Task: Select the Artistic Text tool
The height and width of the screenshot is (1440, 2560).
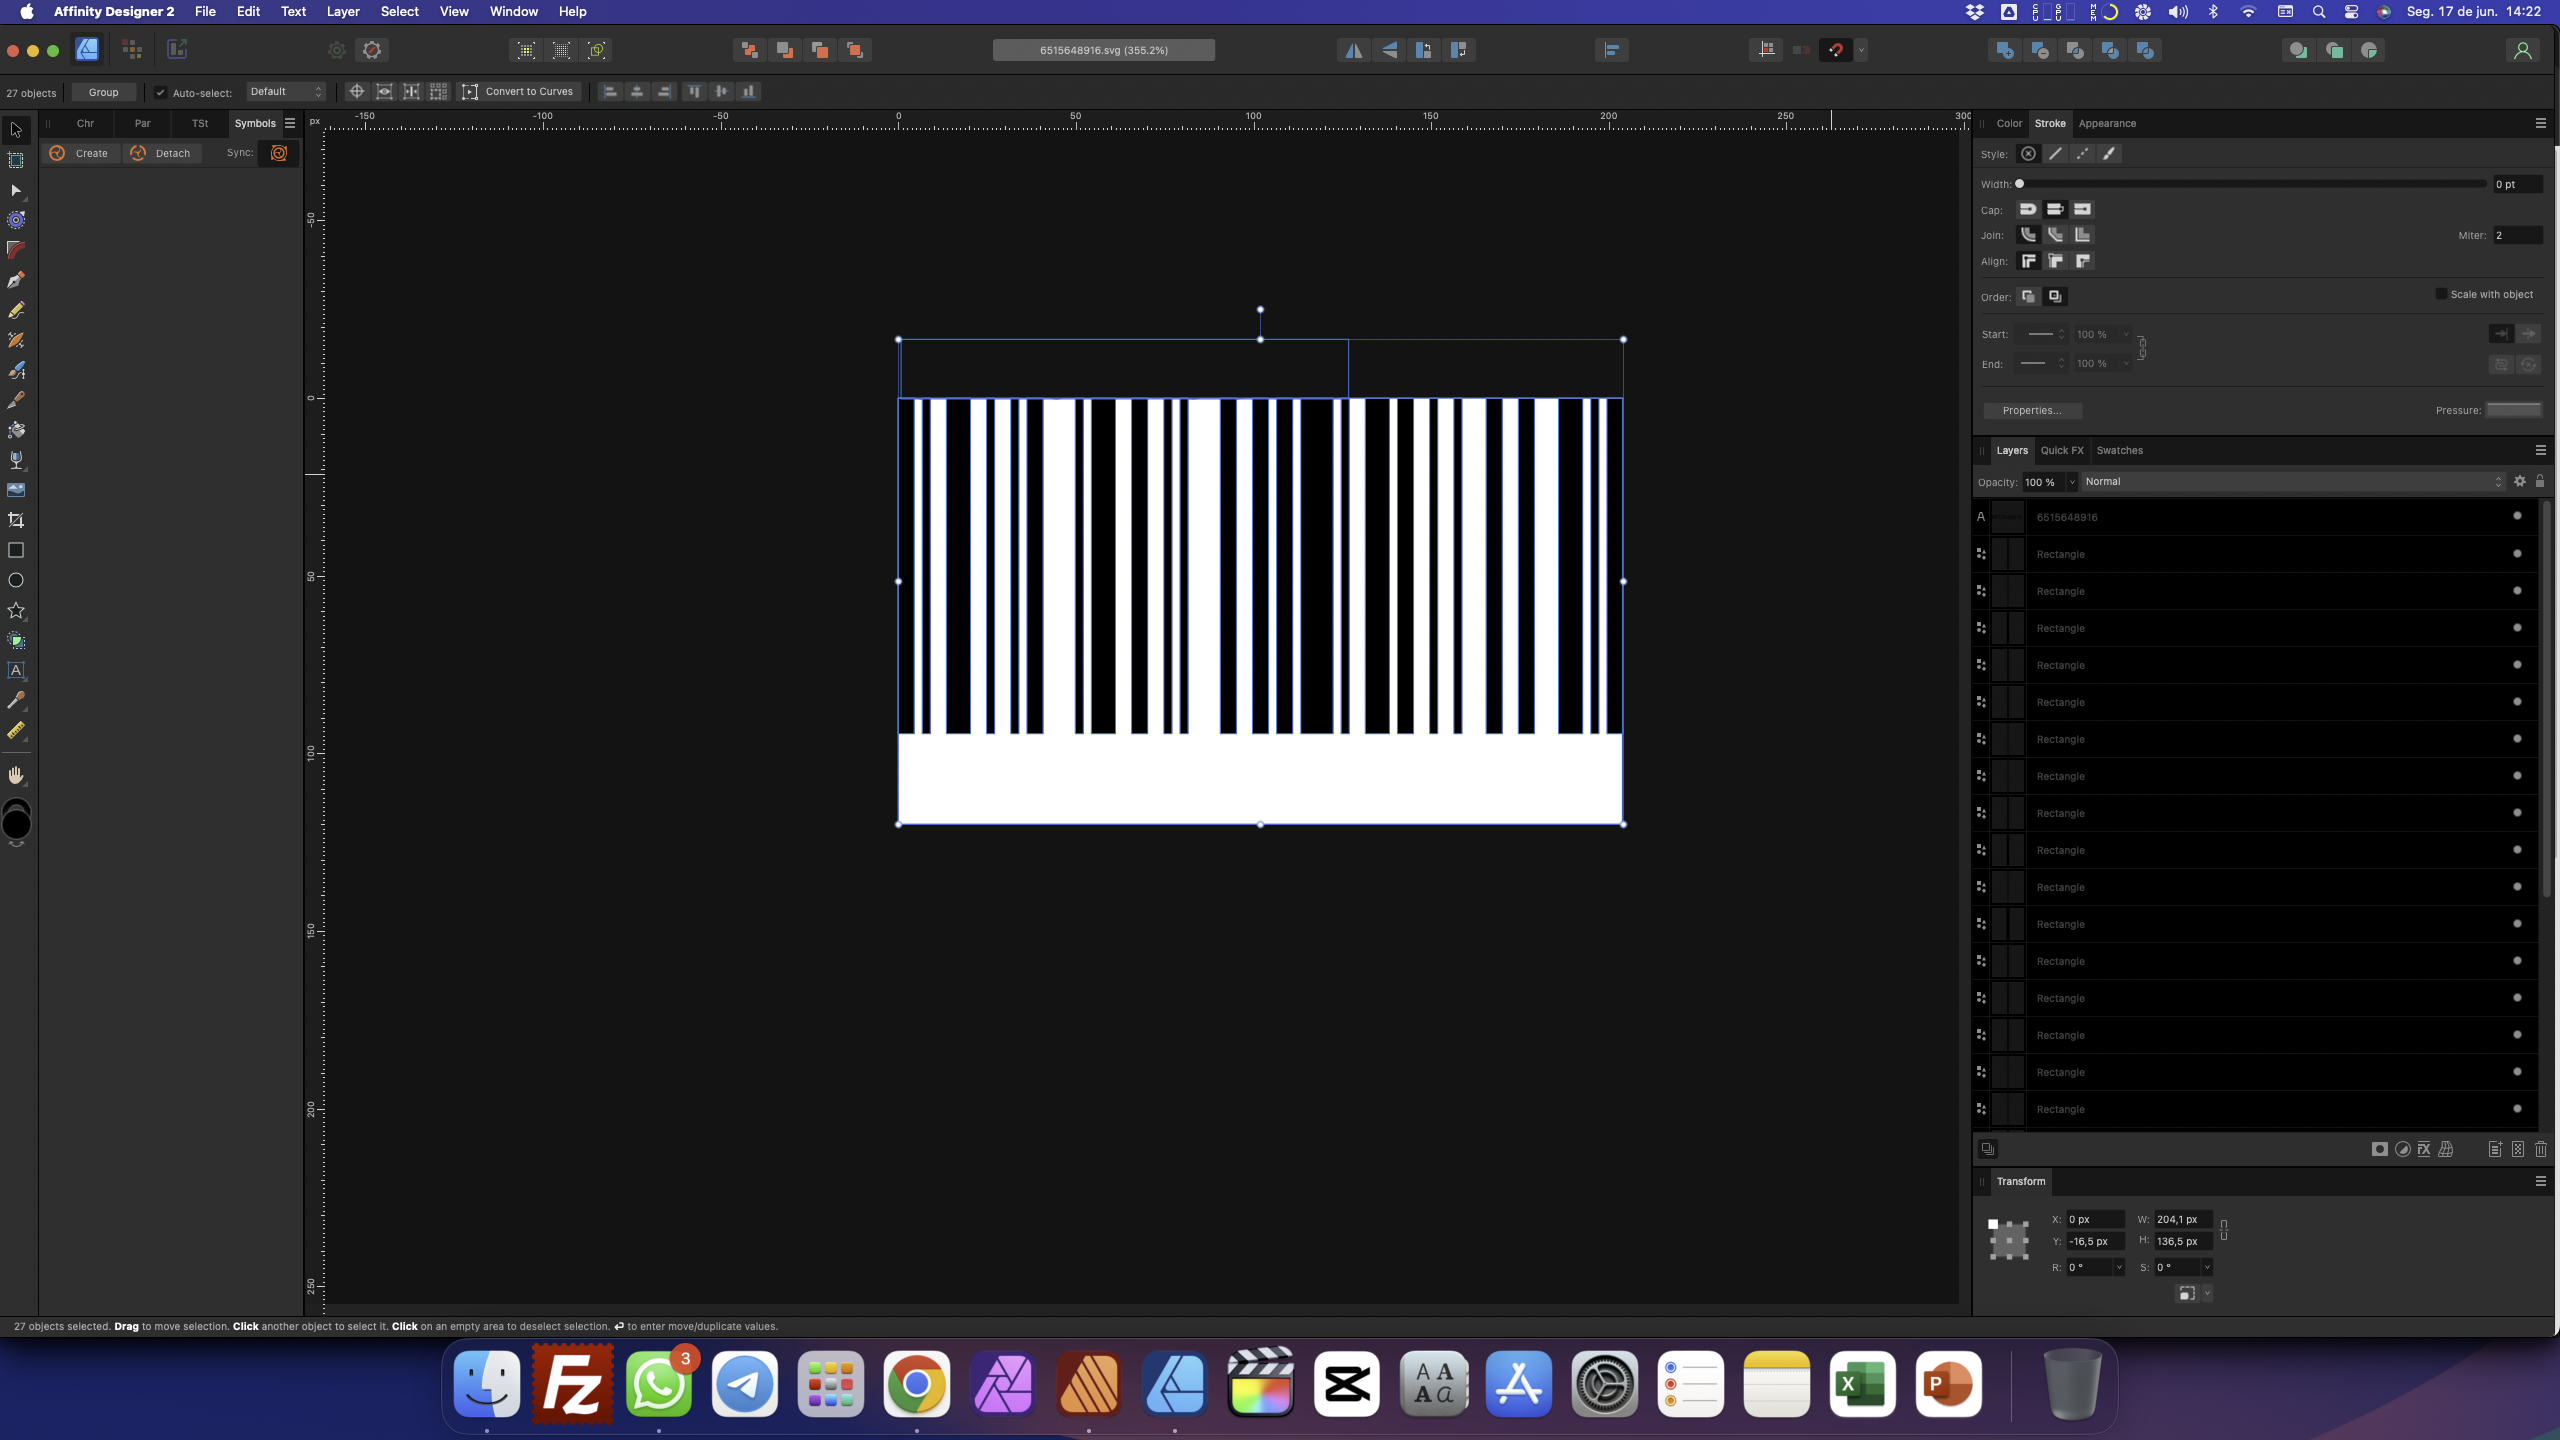Action: click(x=16, y=670)
